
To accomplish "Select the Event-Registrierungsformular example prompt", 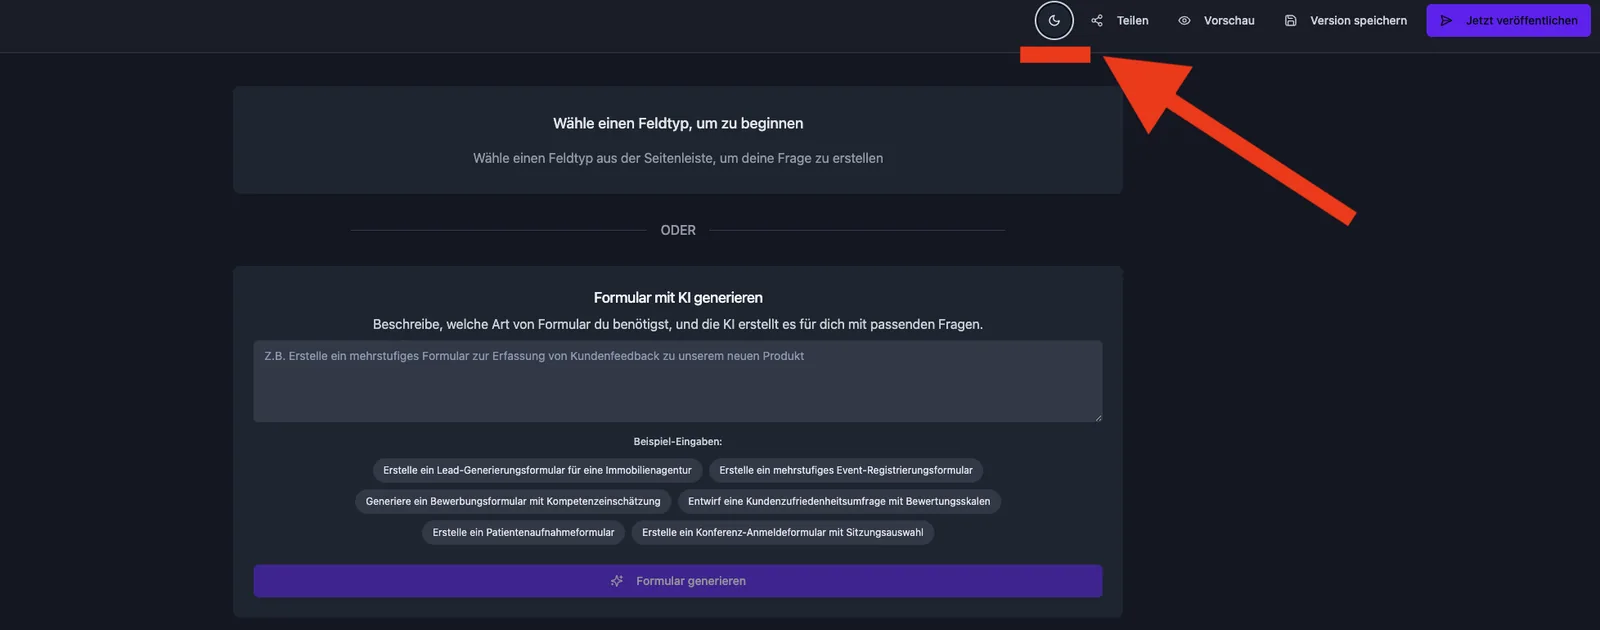I will point(846,470).
